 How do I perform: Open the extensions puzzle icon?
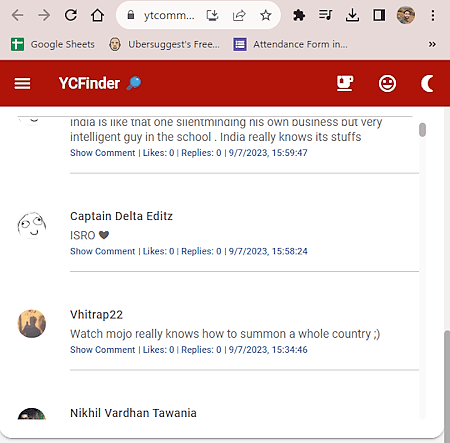299,15
